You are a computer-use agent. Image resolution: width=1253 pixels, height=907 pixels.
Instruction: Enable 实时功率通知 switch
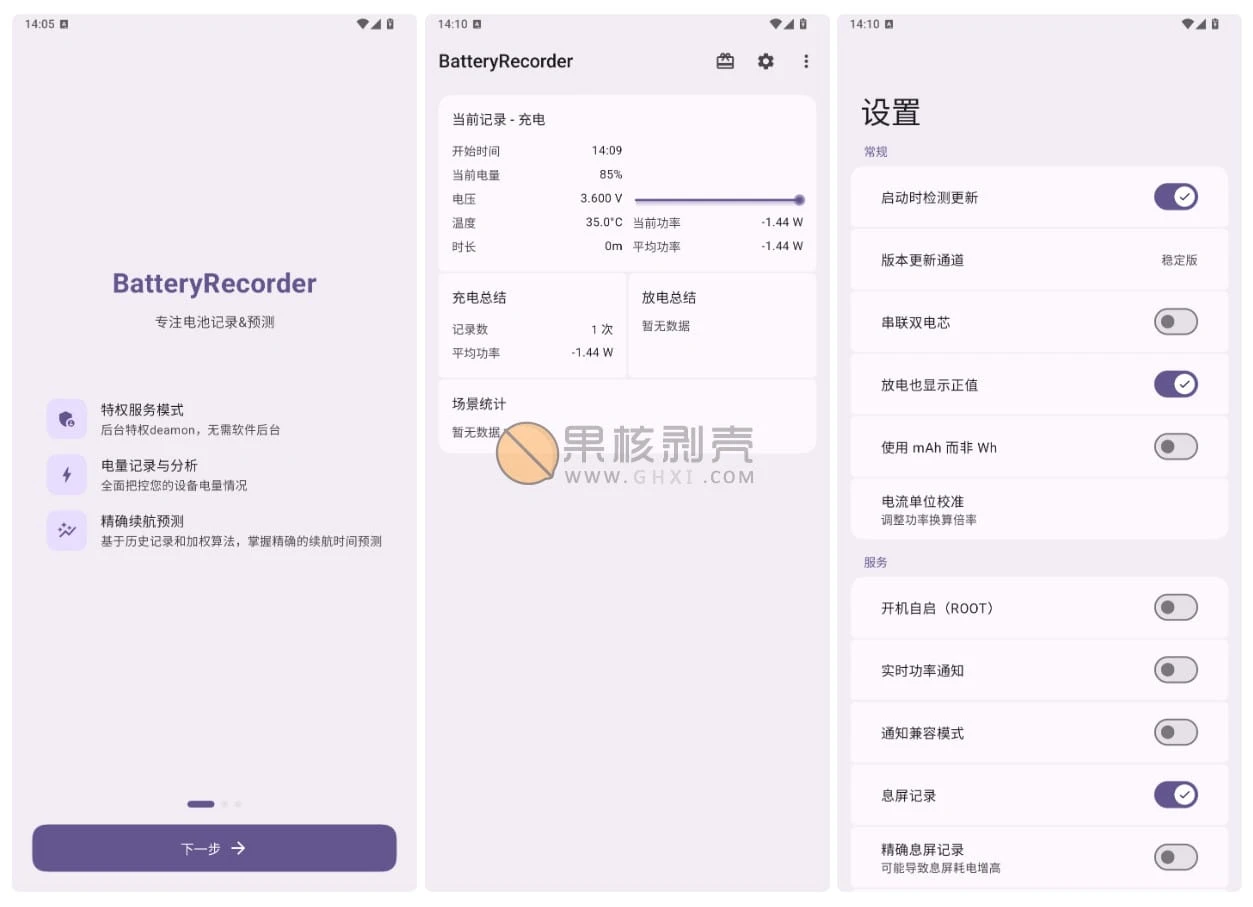(x=1176, y=670)
